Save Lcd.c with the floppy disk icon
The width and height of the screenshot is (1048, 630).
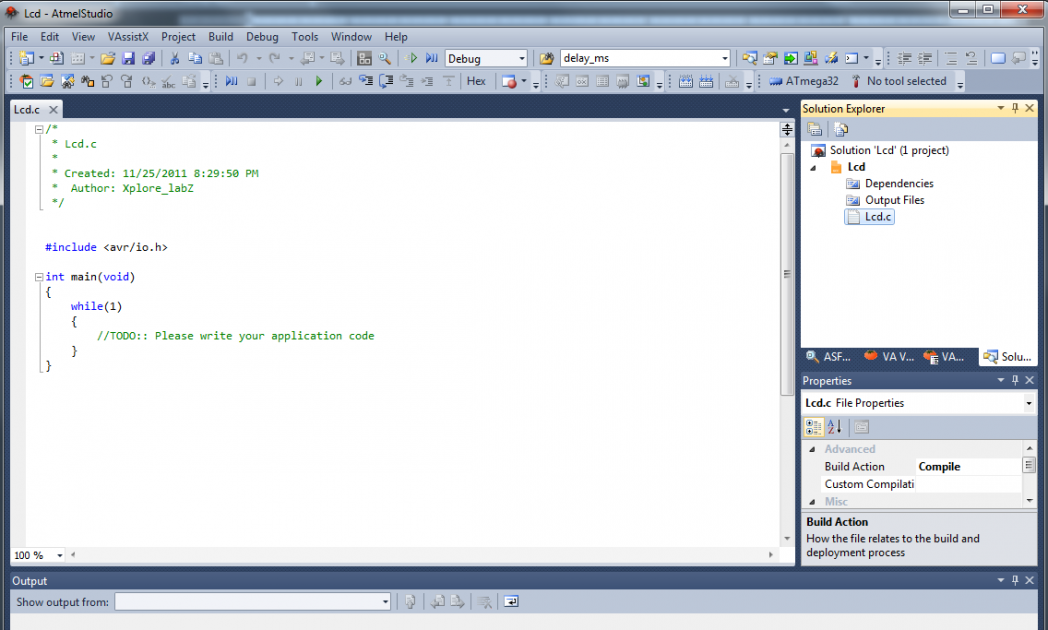tap(128, 58)
